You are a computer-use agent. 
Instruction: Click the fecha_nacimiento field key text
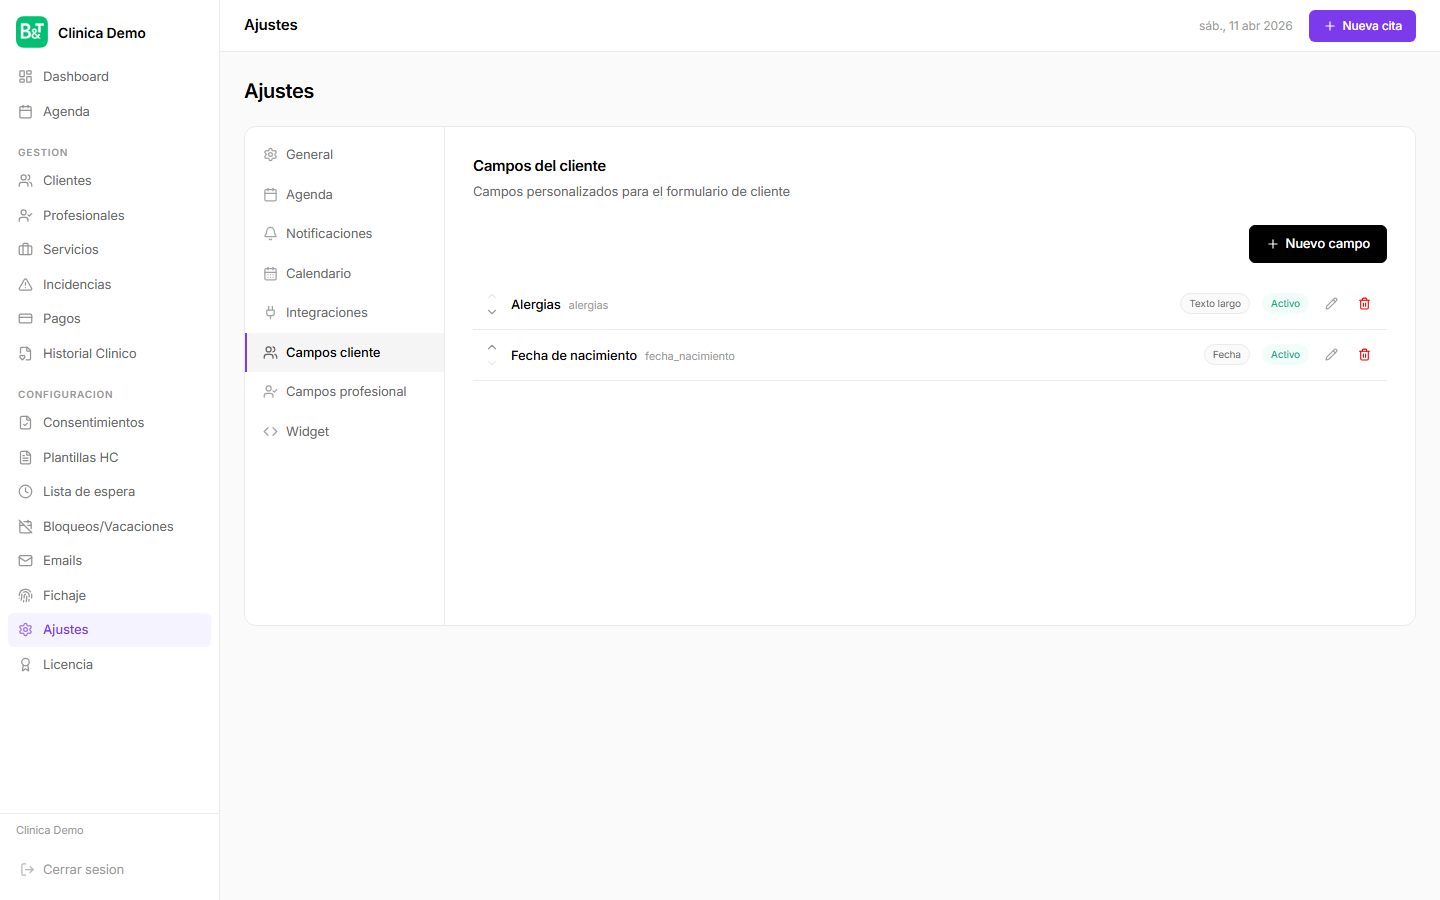point(690,357)
